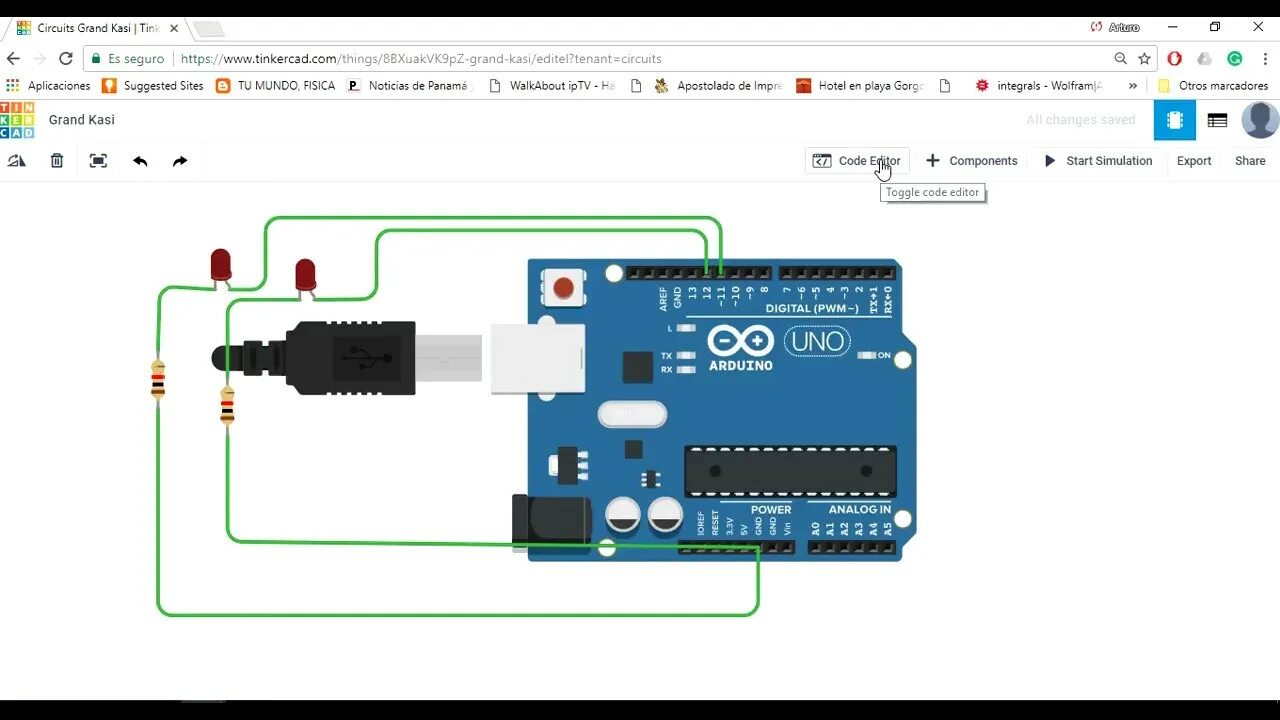Undo the last action
The width and height of the screenshot is (1280, 720).
coord(140,160)
